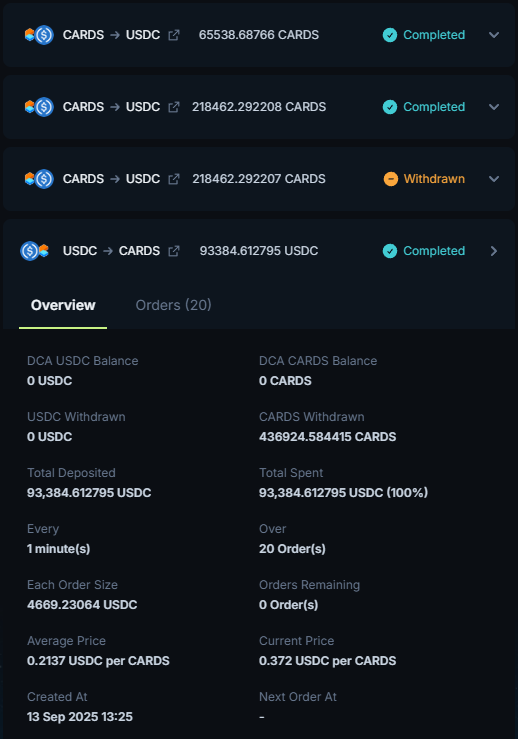Screen dimensions: 518x739
Task: Click completed checkmark icon on 218462.292208 row
Action: click(390, 107)
